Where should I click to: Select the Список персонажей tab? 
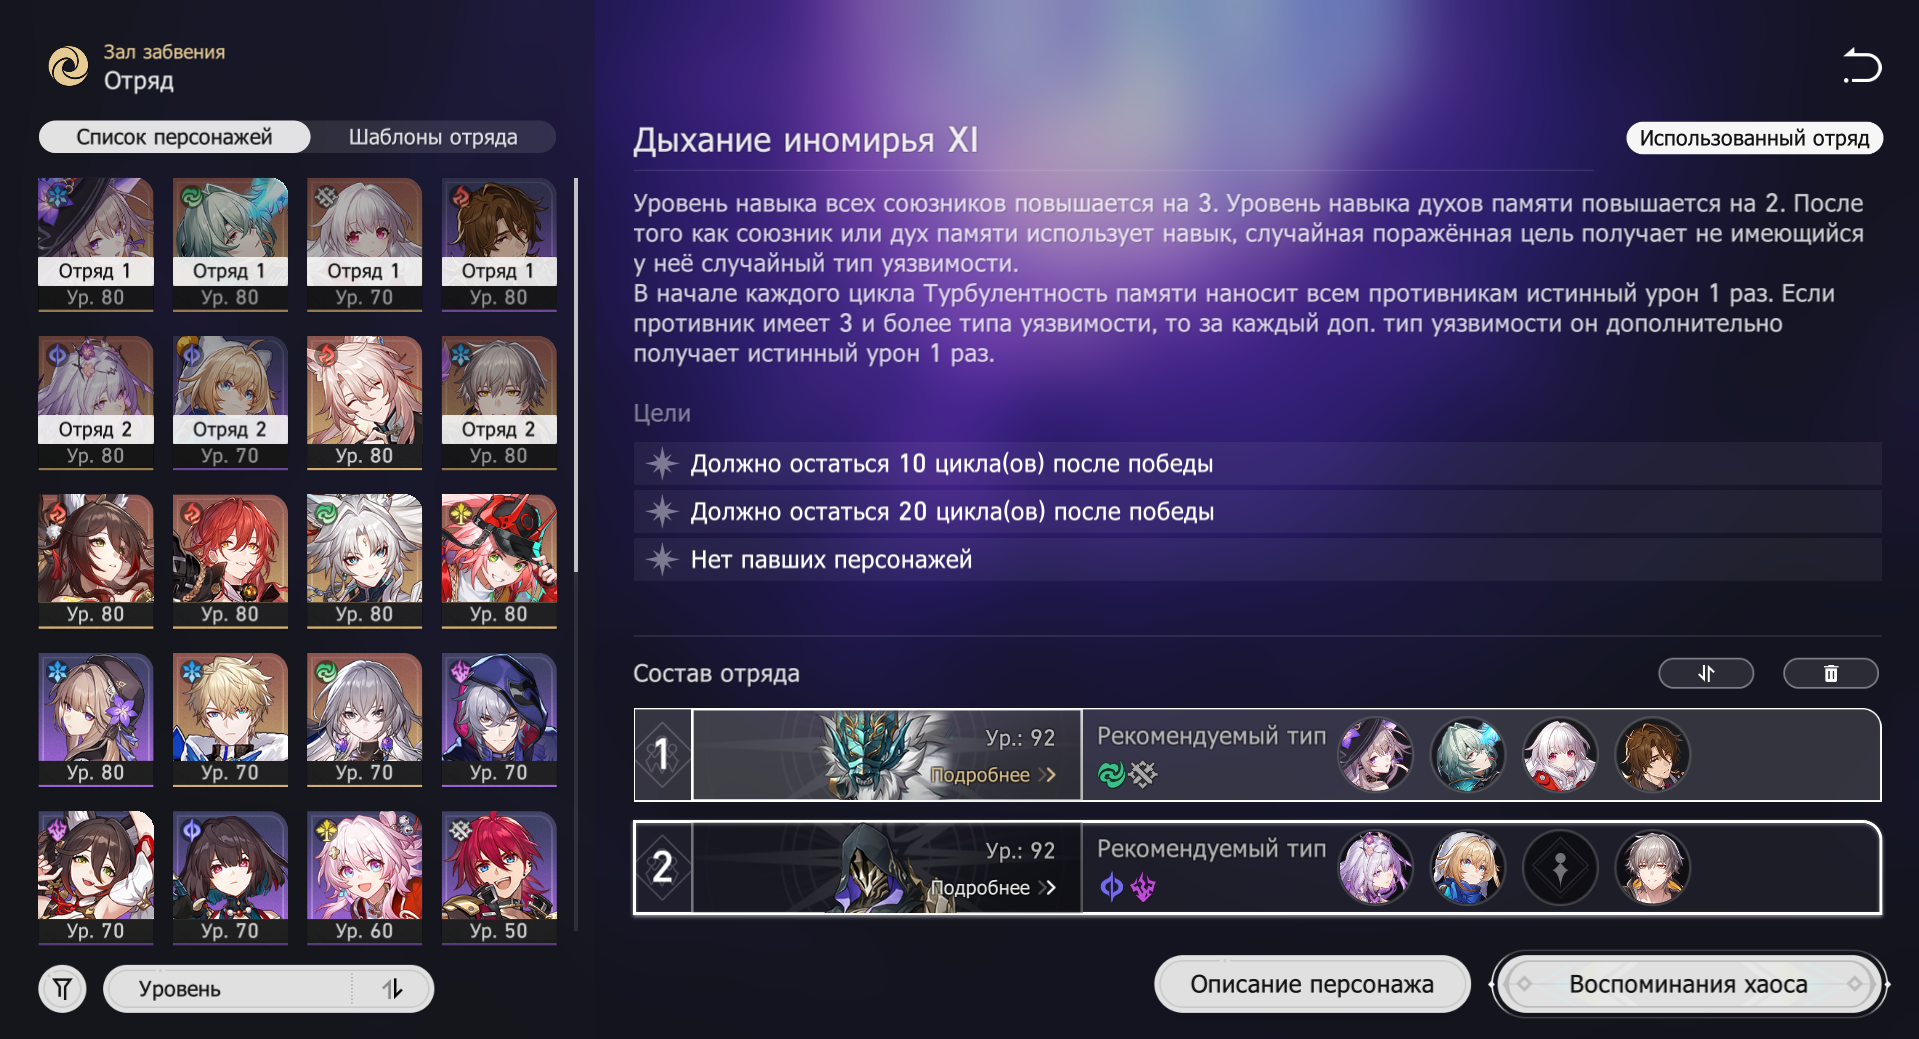click(174, 137)
